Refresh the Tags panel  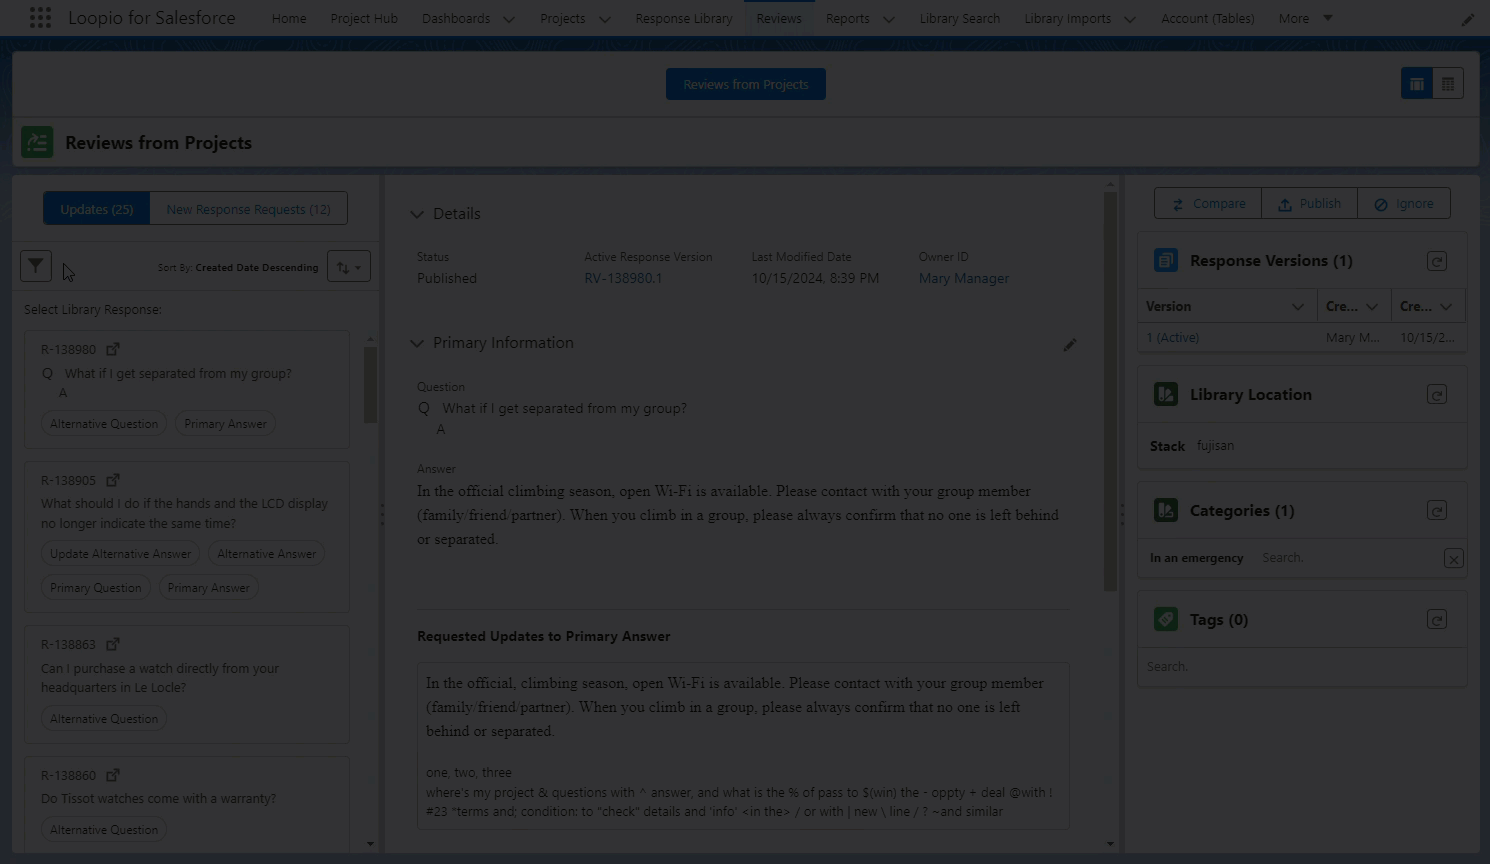click(1437, 620)
